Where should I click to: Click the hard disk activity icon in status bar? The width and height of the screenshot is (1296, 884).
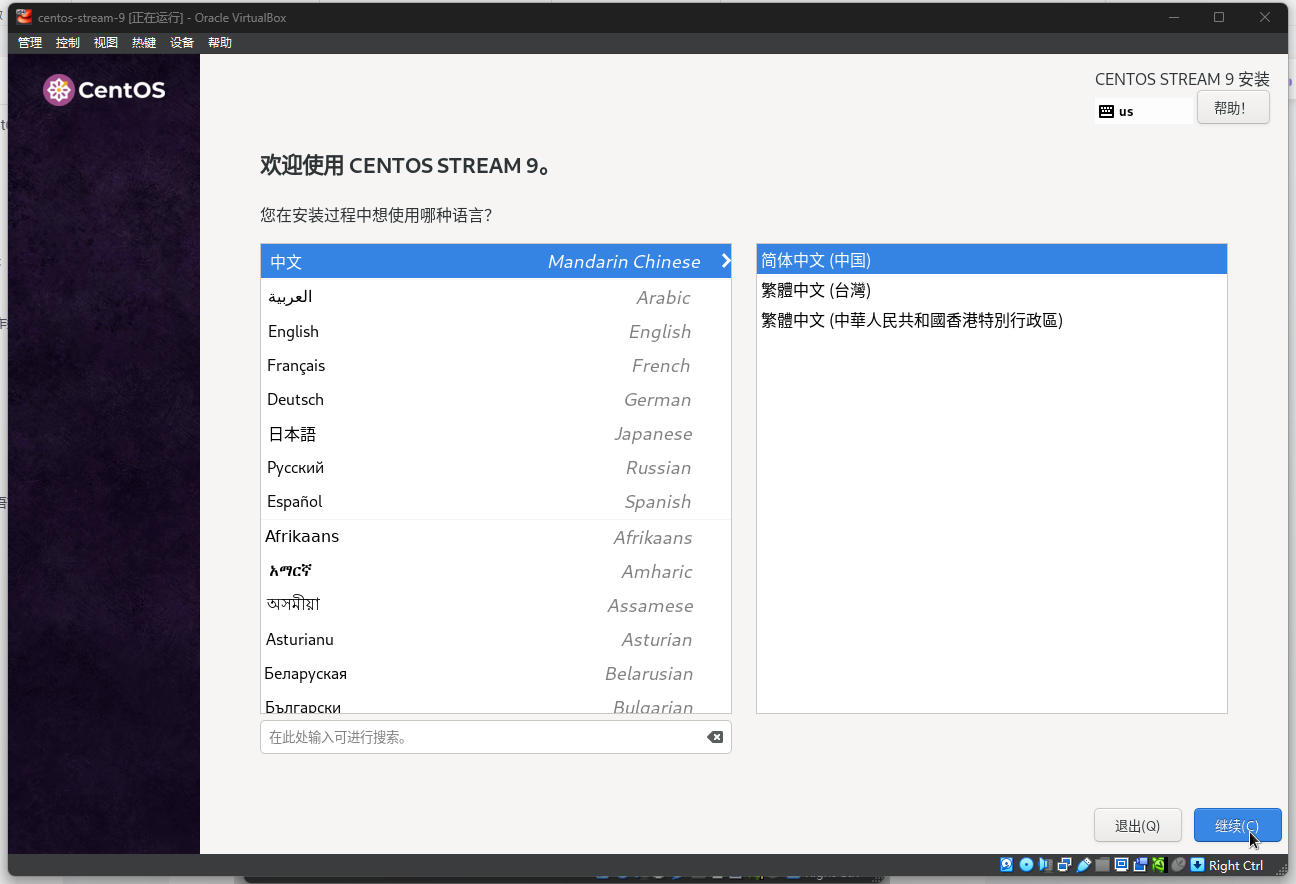click(1007, 865)
